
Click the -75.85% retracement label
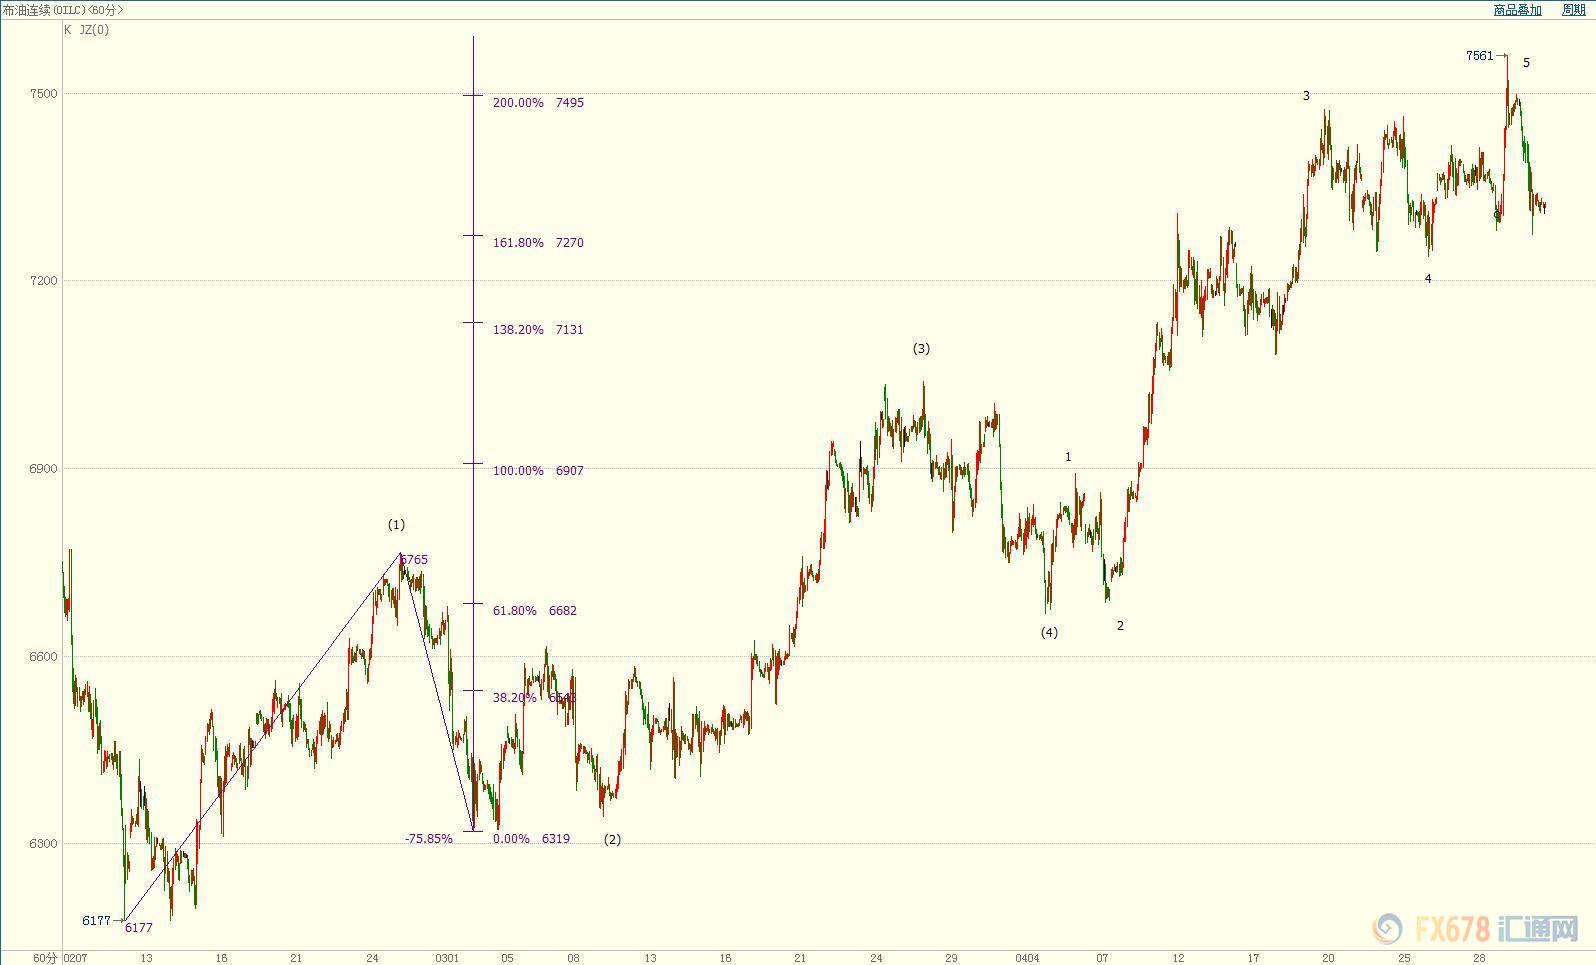(429, 839)
